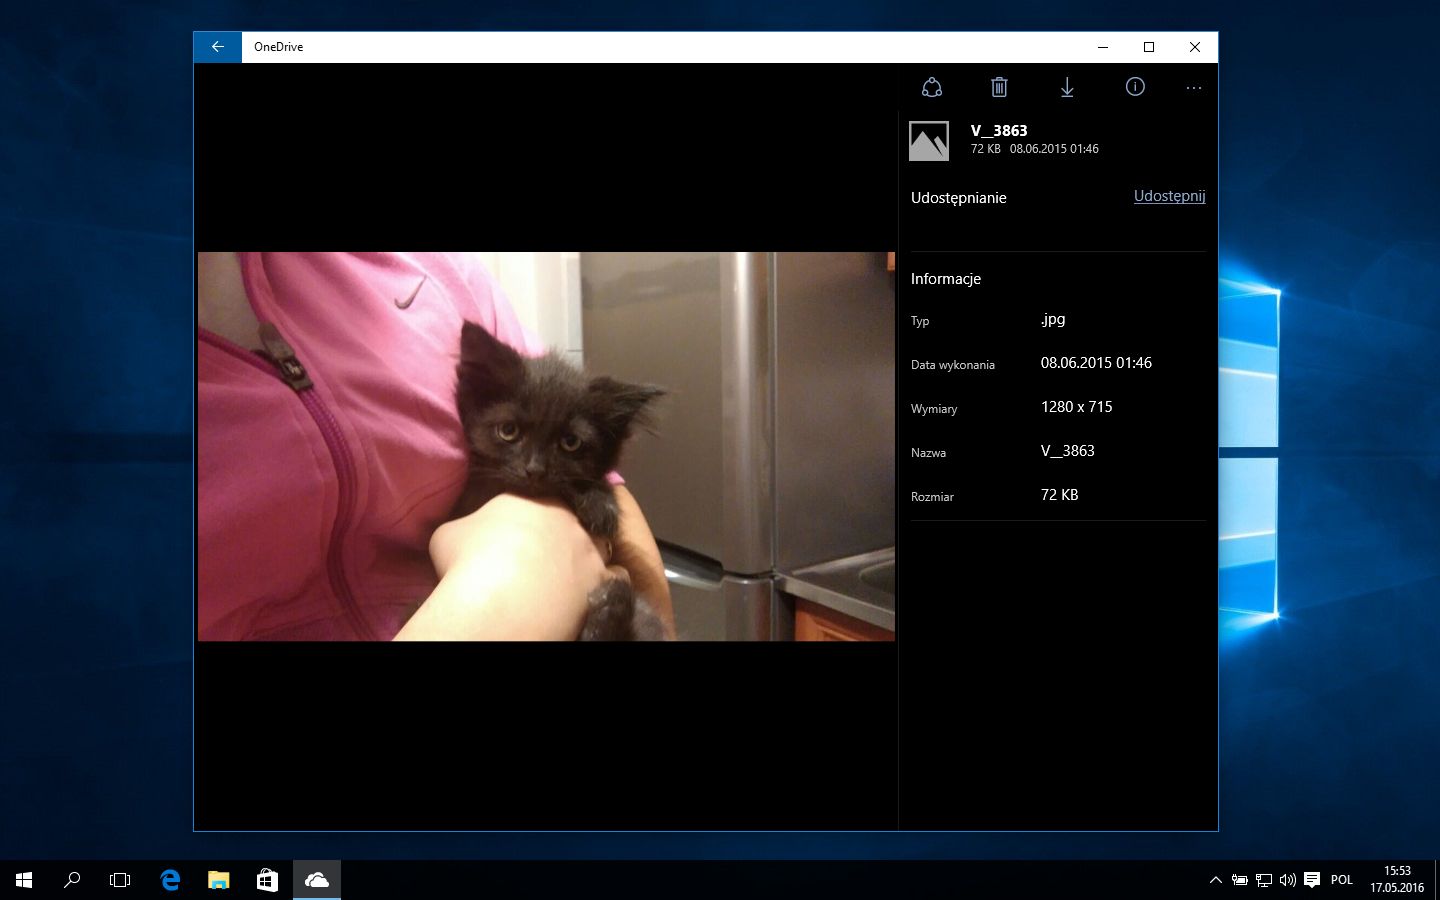Open Task View on the taskbar
Image resolution: width=1440 pixels, height=900 pixels.
coord(120,880)
